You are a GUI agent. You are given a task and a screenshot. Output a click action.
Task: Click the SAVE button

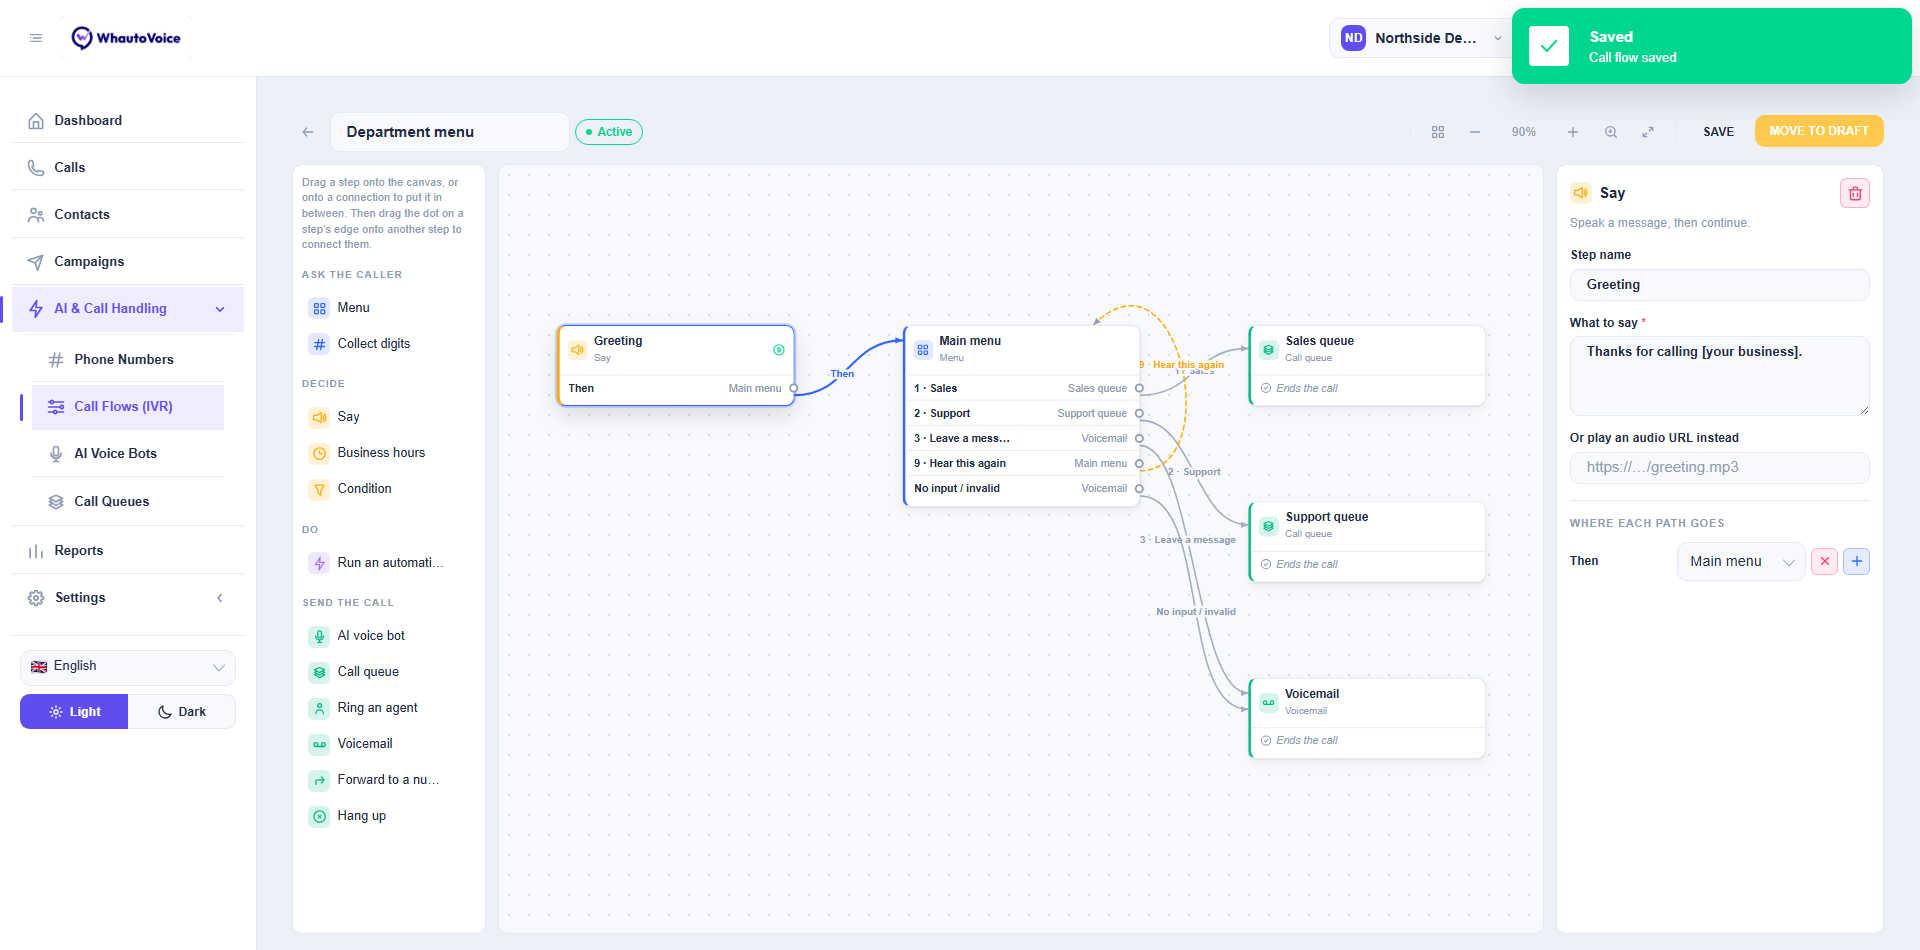click(x=1719, y=132)
